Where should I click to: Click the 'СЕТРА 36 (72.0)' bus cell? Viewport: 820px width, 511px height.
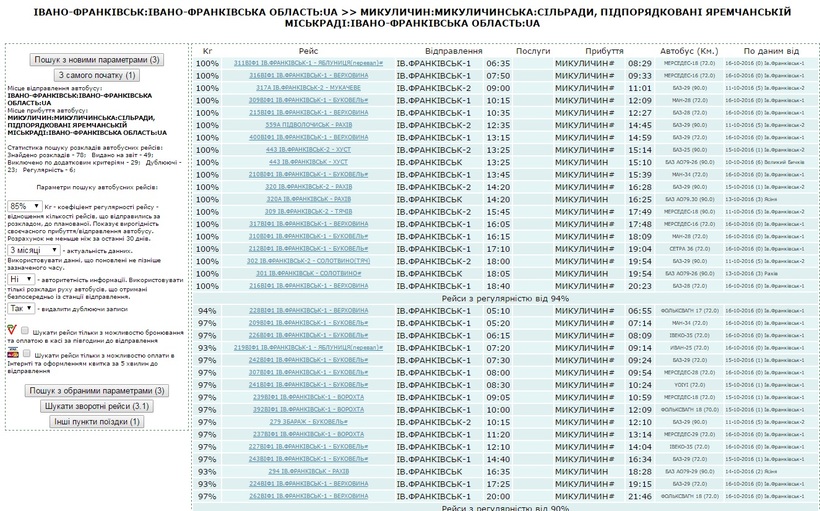[x=689, y=249]
